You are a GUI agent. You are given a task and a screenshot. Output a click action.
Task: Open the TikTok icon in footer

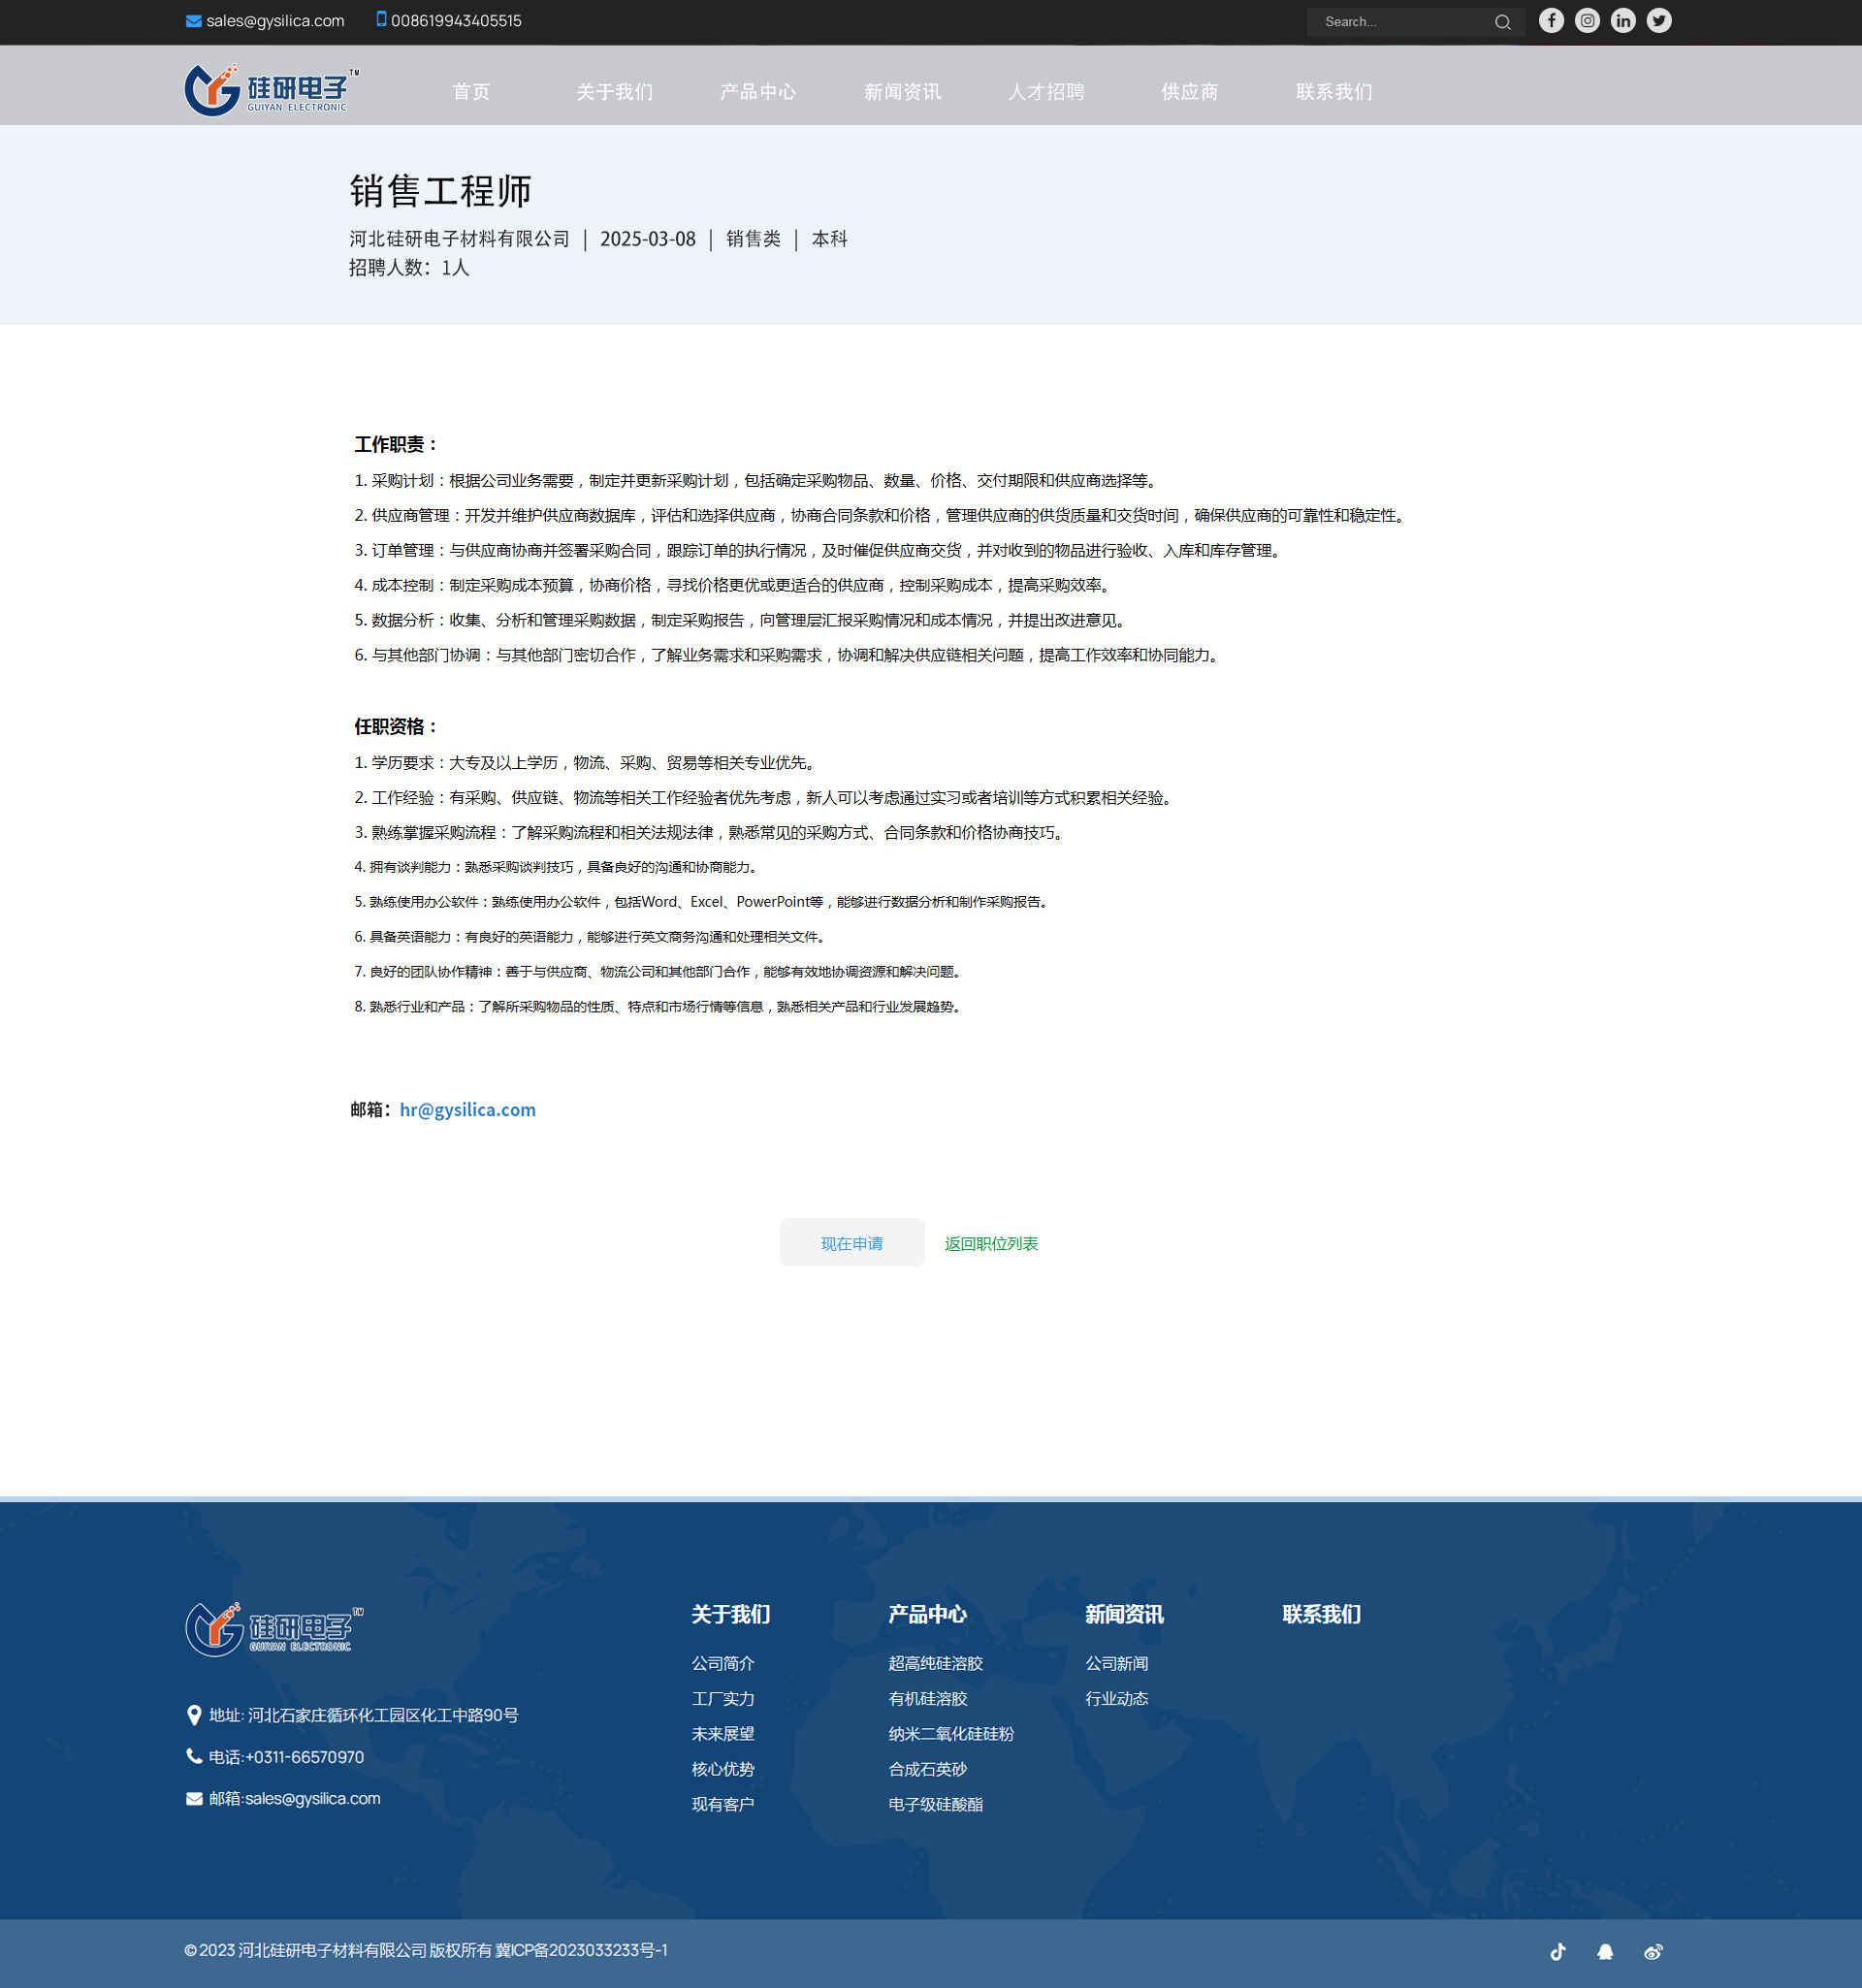[1558, 1951]
